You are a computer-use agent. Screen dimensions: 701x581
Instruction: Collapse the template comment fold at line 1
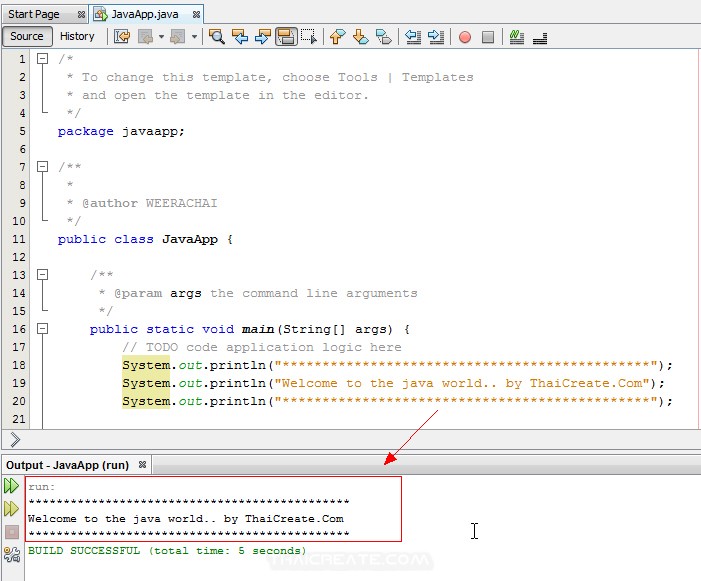42,59
